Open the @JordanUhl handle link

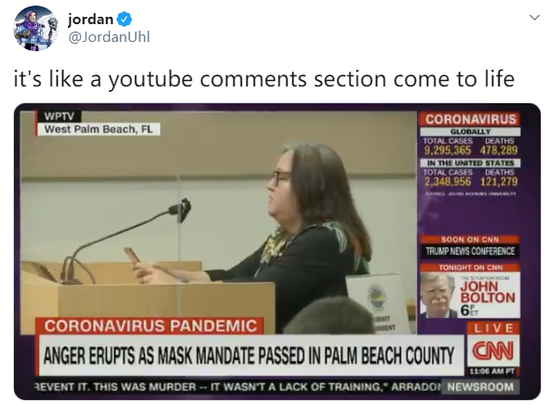109,36
